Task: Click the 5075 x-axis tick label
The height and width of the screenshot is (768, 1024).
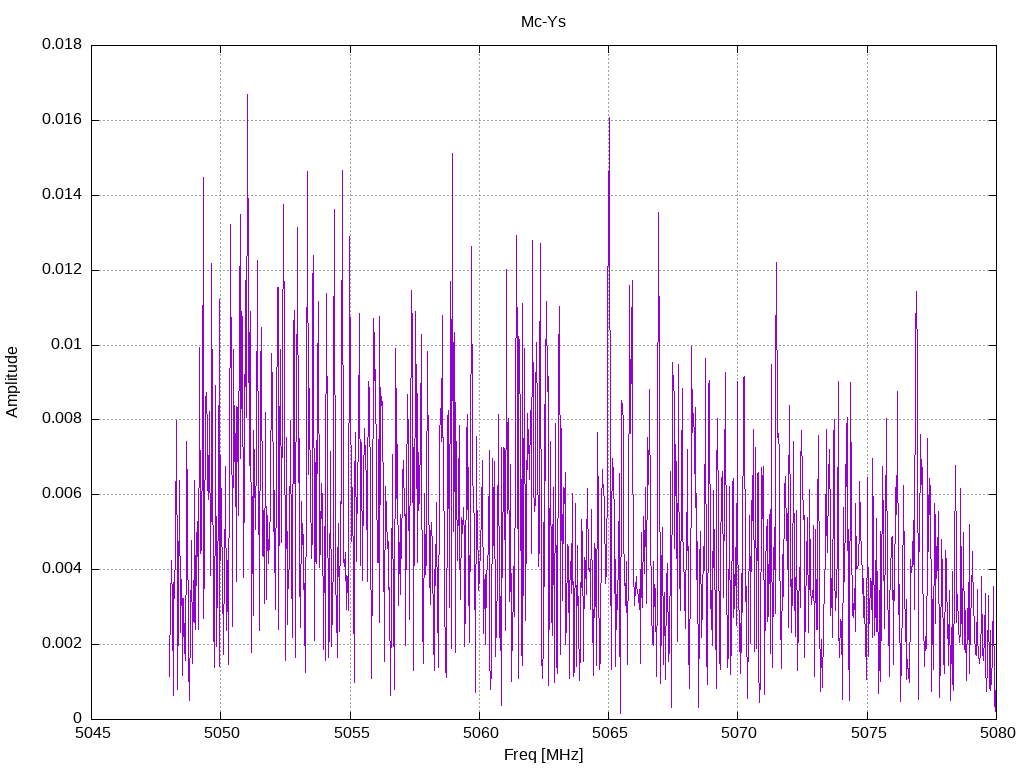Action: (868, 733)
